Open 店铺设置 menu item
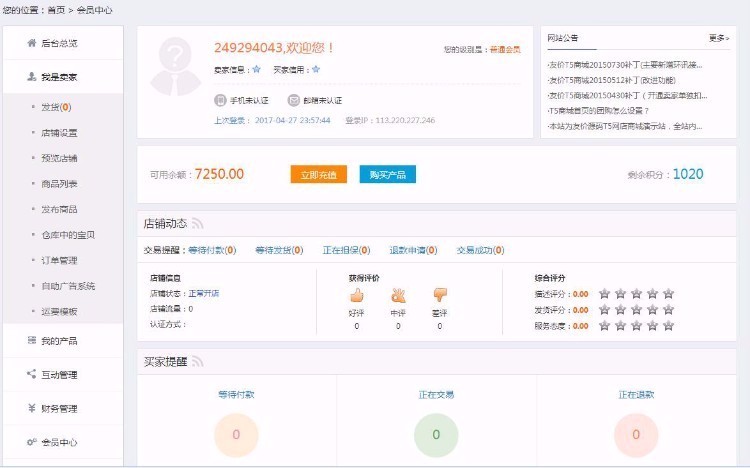The image size is (750, 468). [x=59, y=133]
